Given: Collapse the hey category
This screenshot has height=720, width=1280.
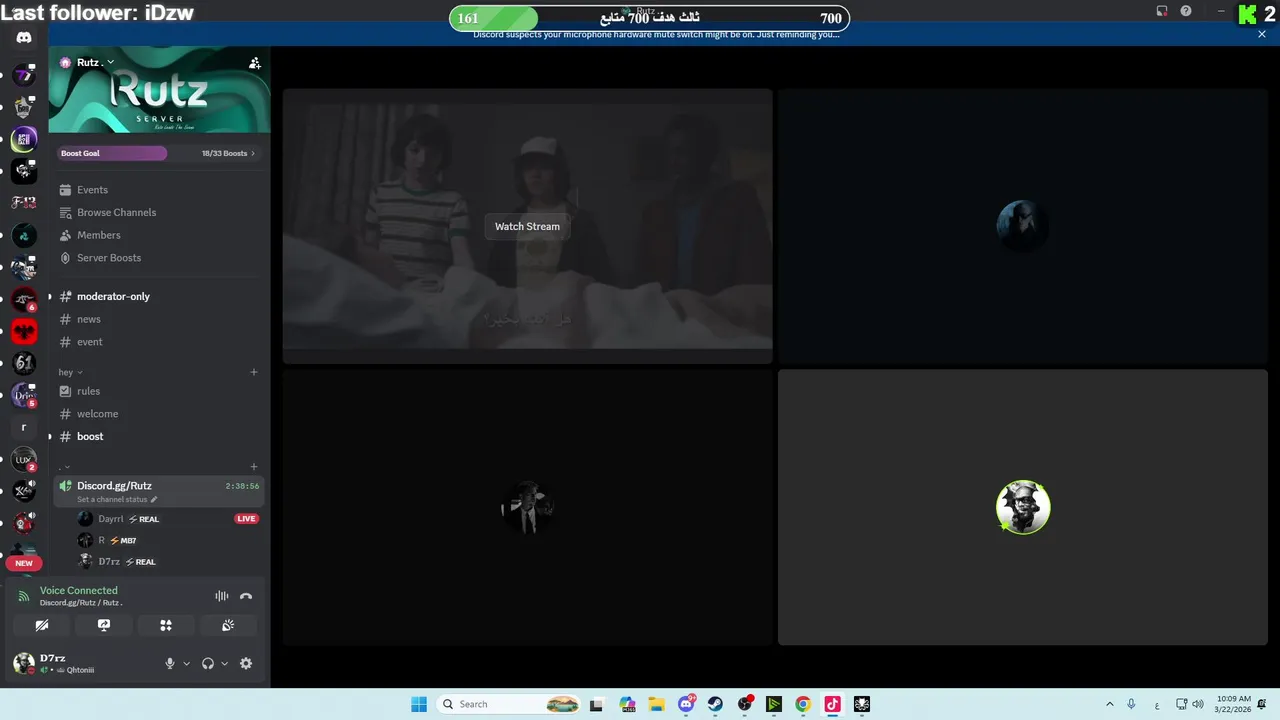Looking at the screenshot, I should (70, 372).
